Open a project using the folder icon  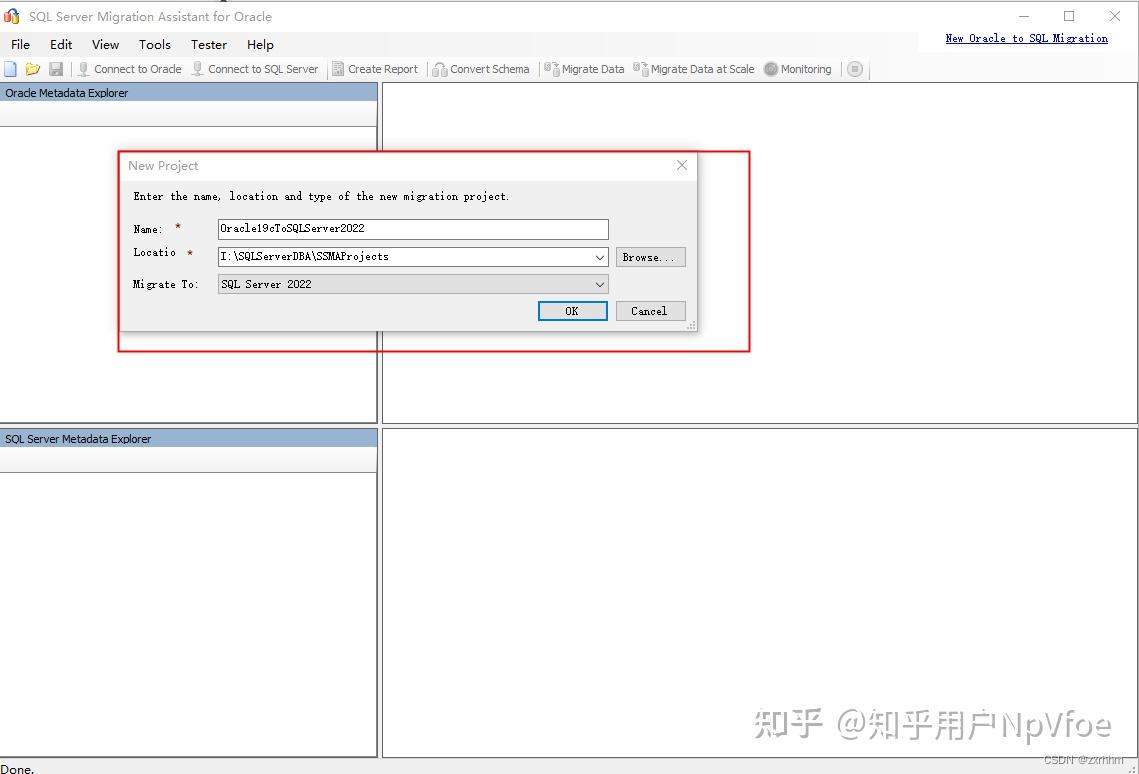tap(33, 69)
